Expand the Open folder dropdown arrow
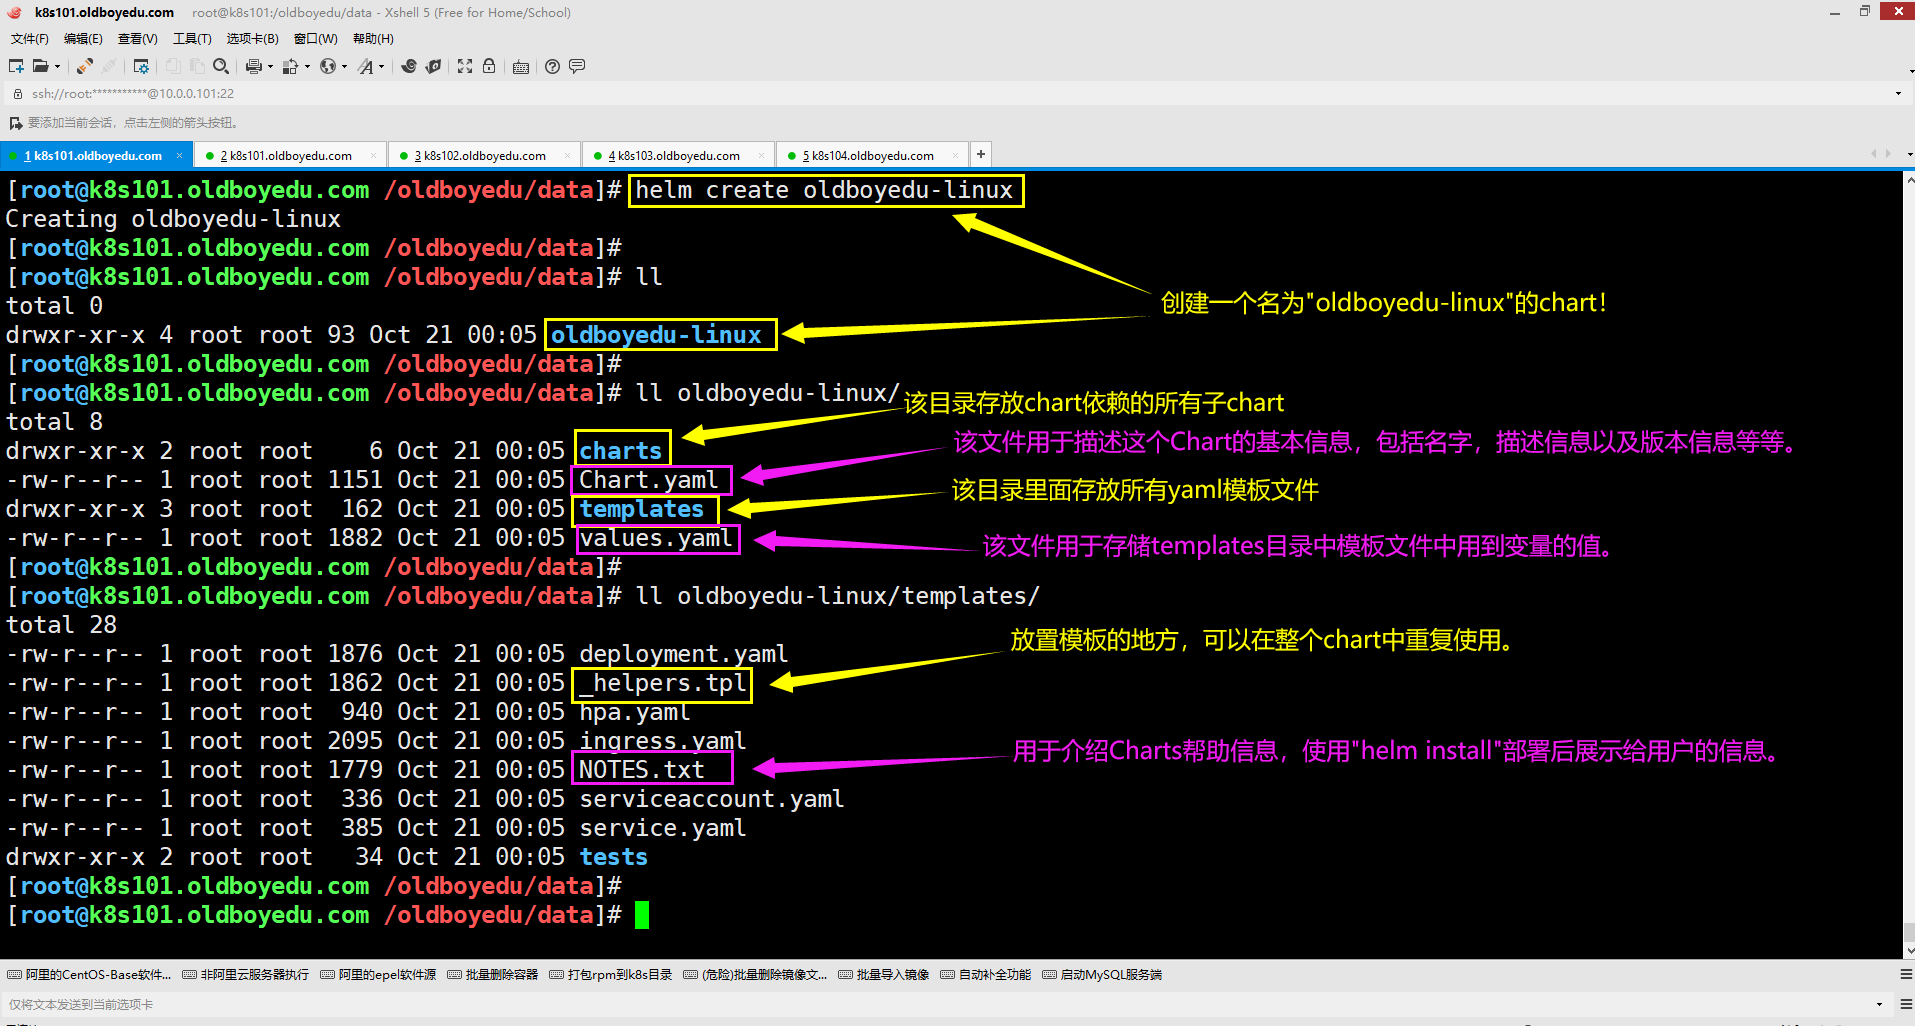The image size is (1915, 1026). coord(57,67)
